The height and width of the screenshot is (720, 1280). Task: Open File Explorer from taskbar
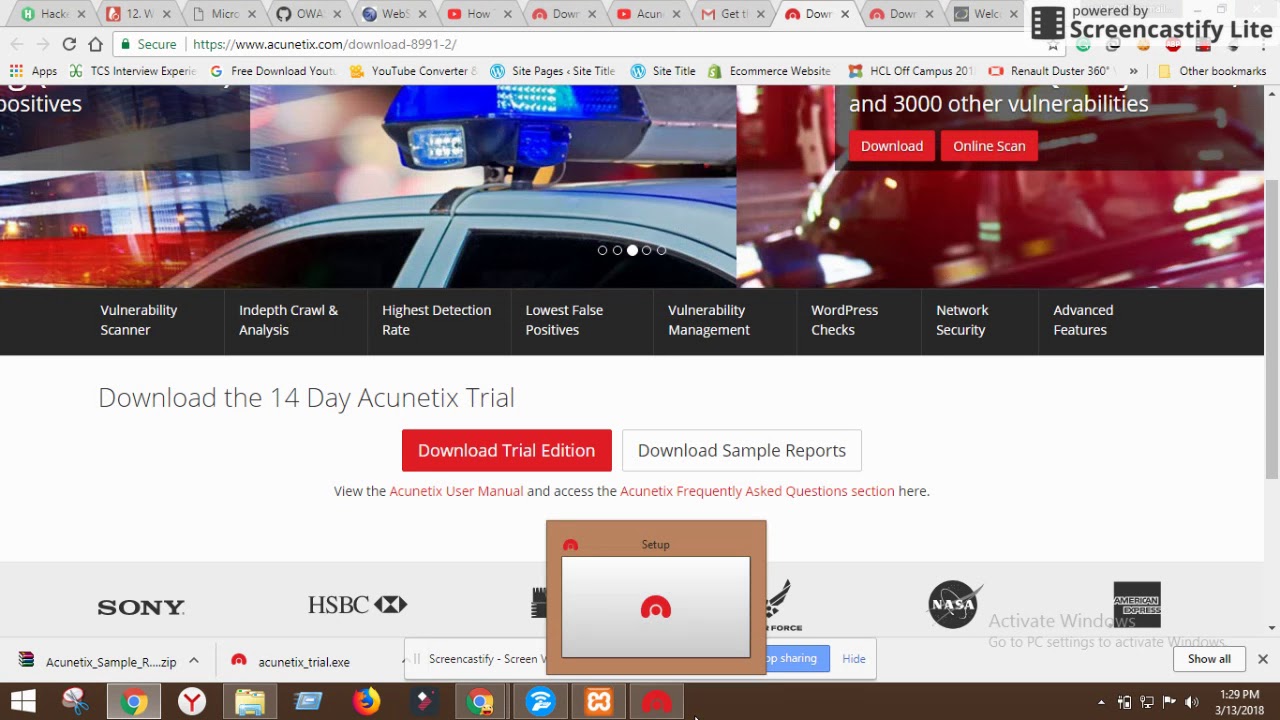click(x=250, y=702)
